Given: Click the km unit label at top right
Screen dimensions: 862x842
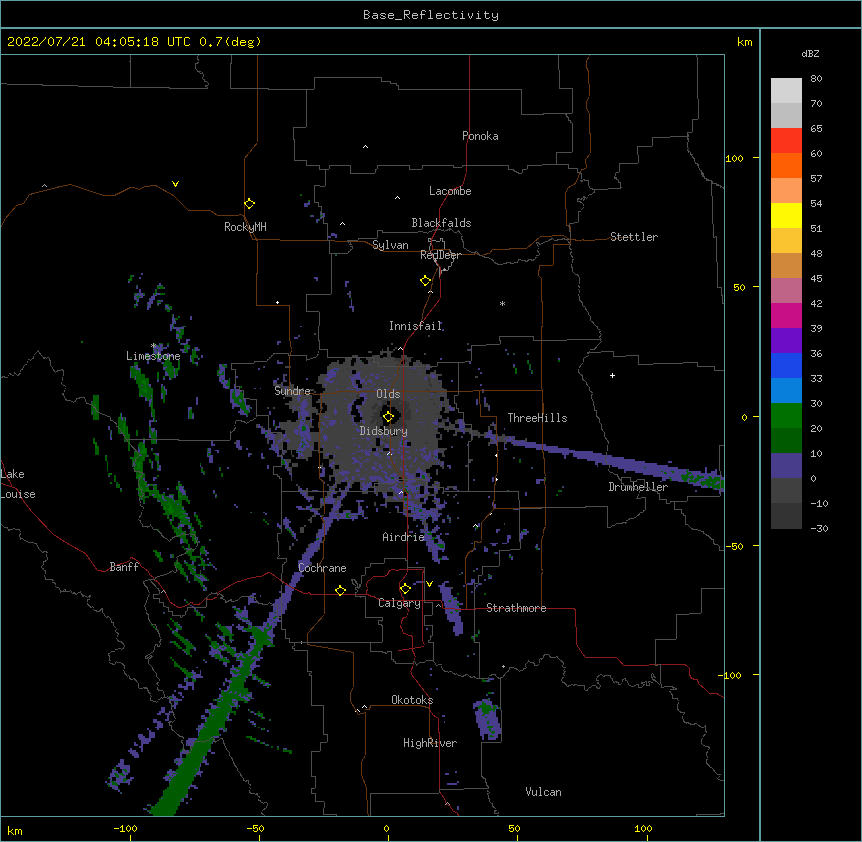Looking at the screenshot, I should [x=744, y=42].
